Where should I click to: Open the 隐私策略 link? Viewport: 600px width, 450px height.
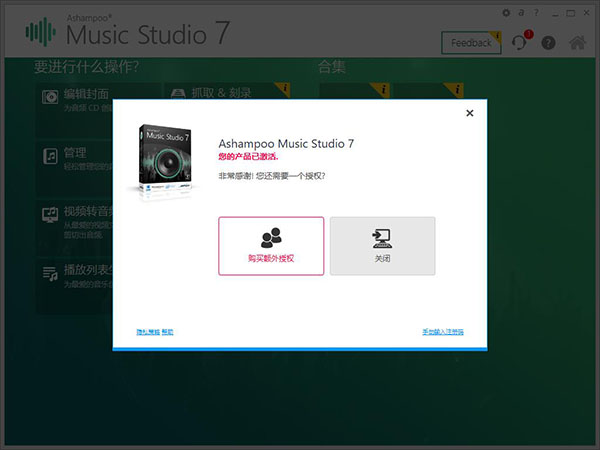pyautogui.click(x=147, y=332)
